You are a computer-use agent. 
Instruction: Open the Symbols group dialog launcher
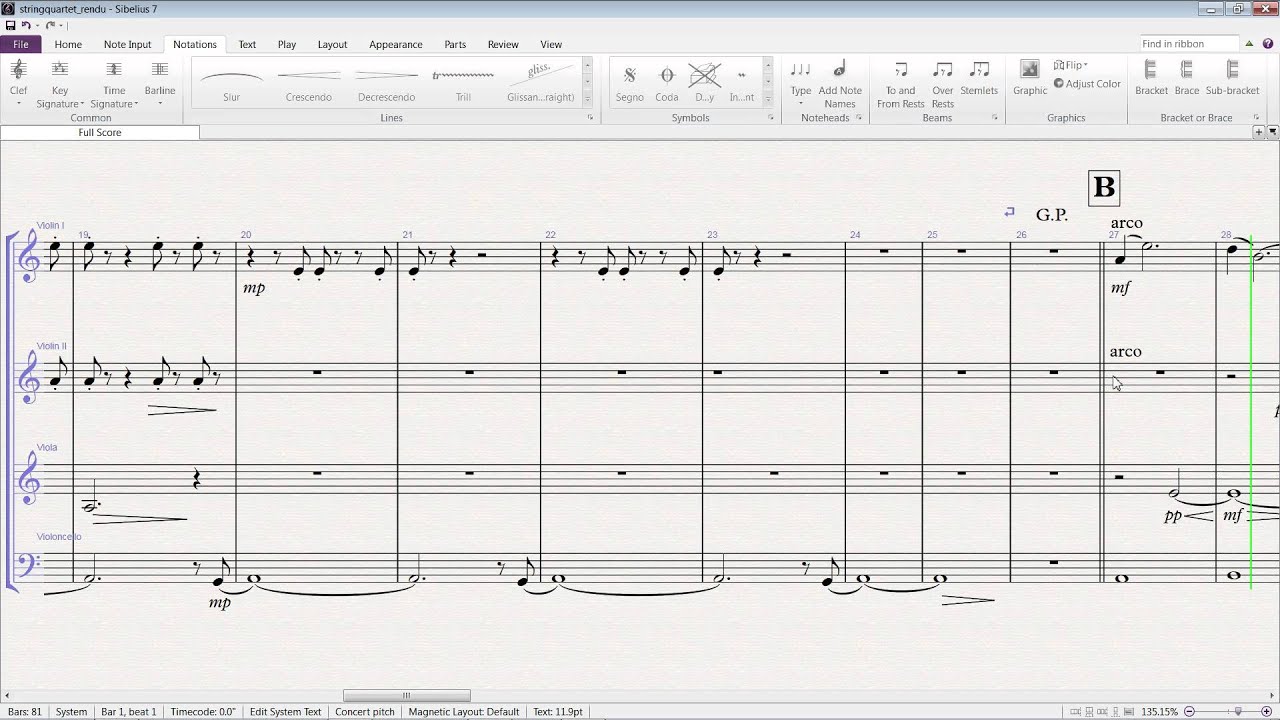[771, 118]
